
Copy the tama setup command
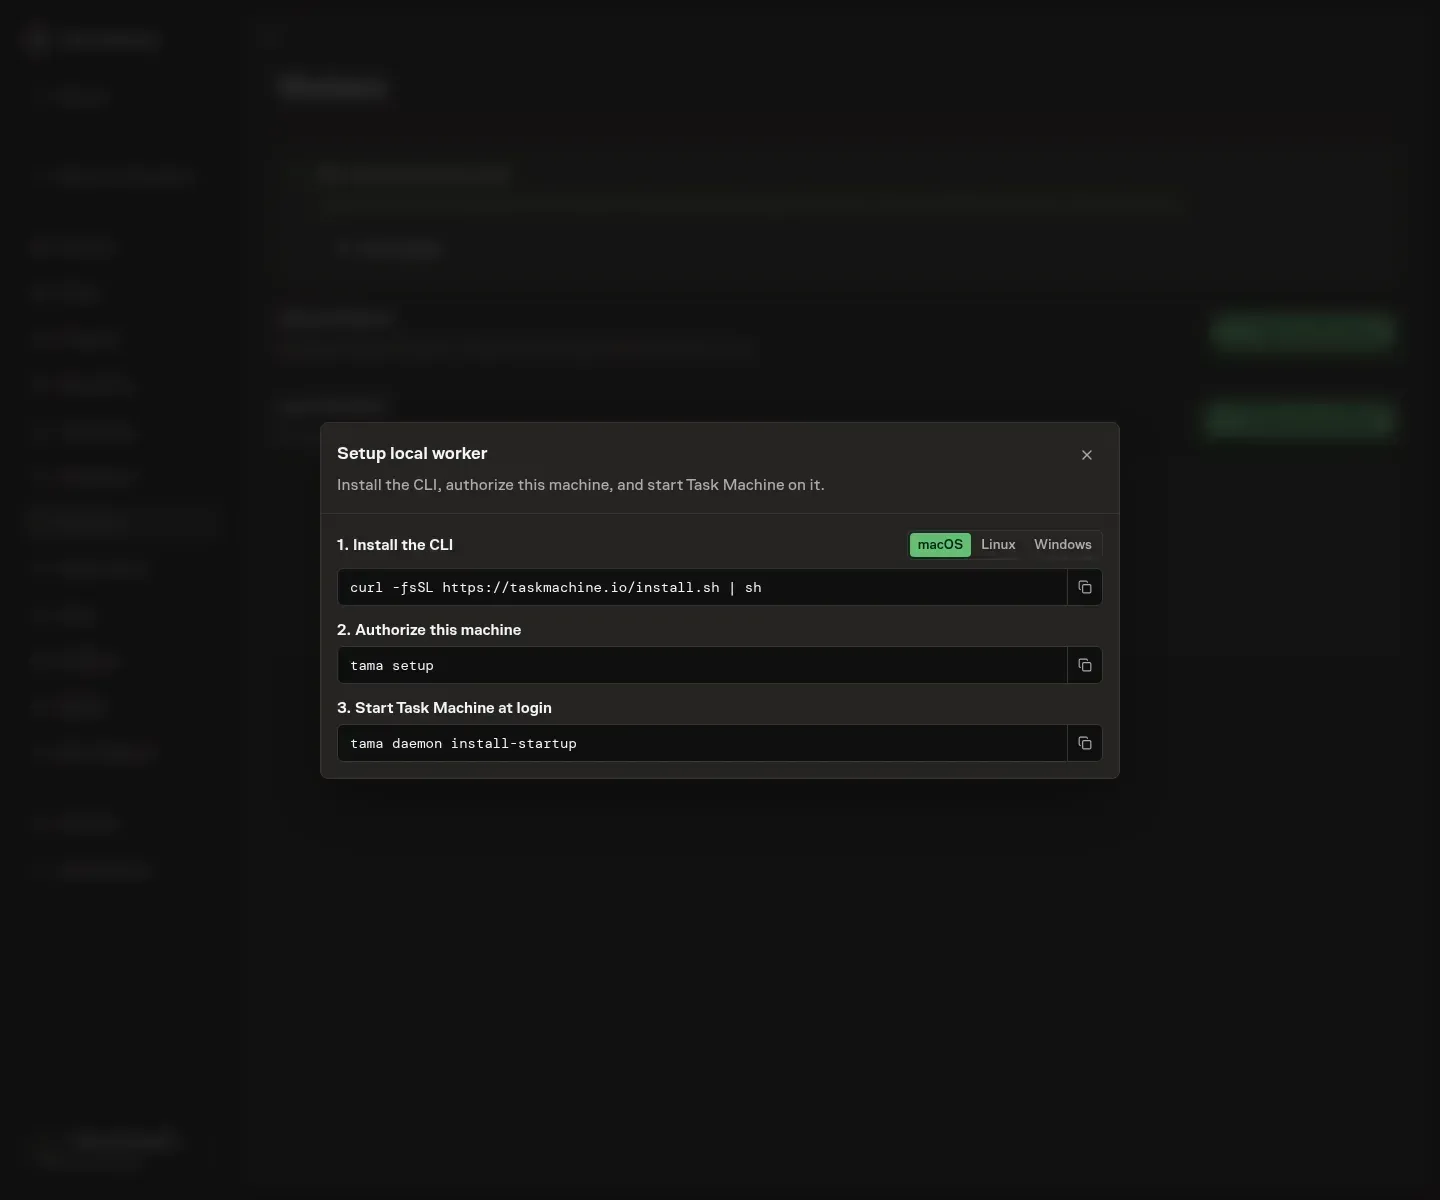1085,665
